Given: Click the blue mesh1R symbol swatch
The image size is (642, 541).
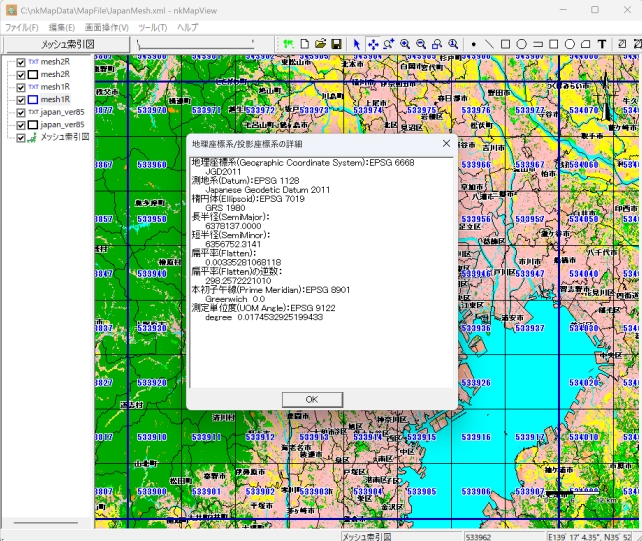Looking at the screenshot, I should coord(33,100).
